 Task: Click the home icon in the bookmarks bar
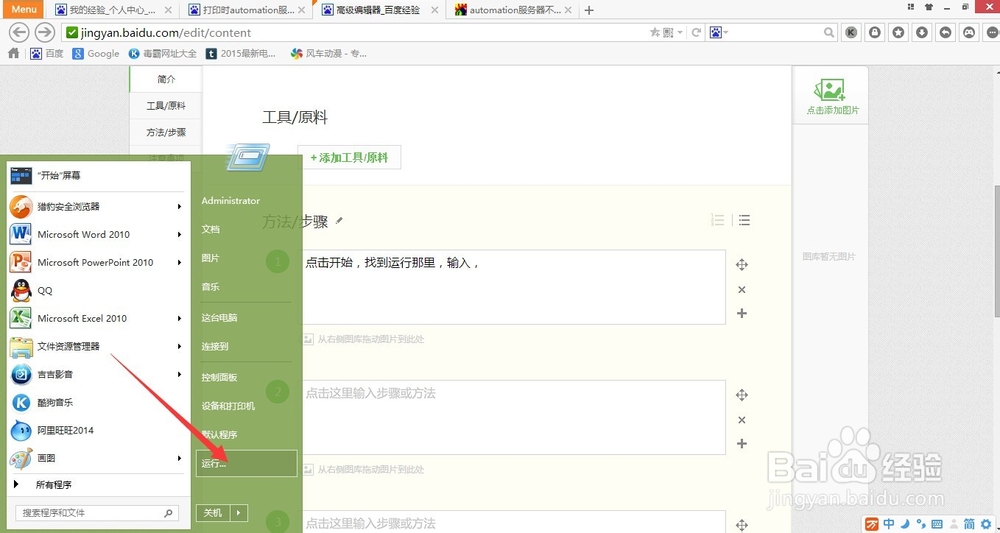click(13, 54)
